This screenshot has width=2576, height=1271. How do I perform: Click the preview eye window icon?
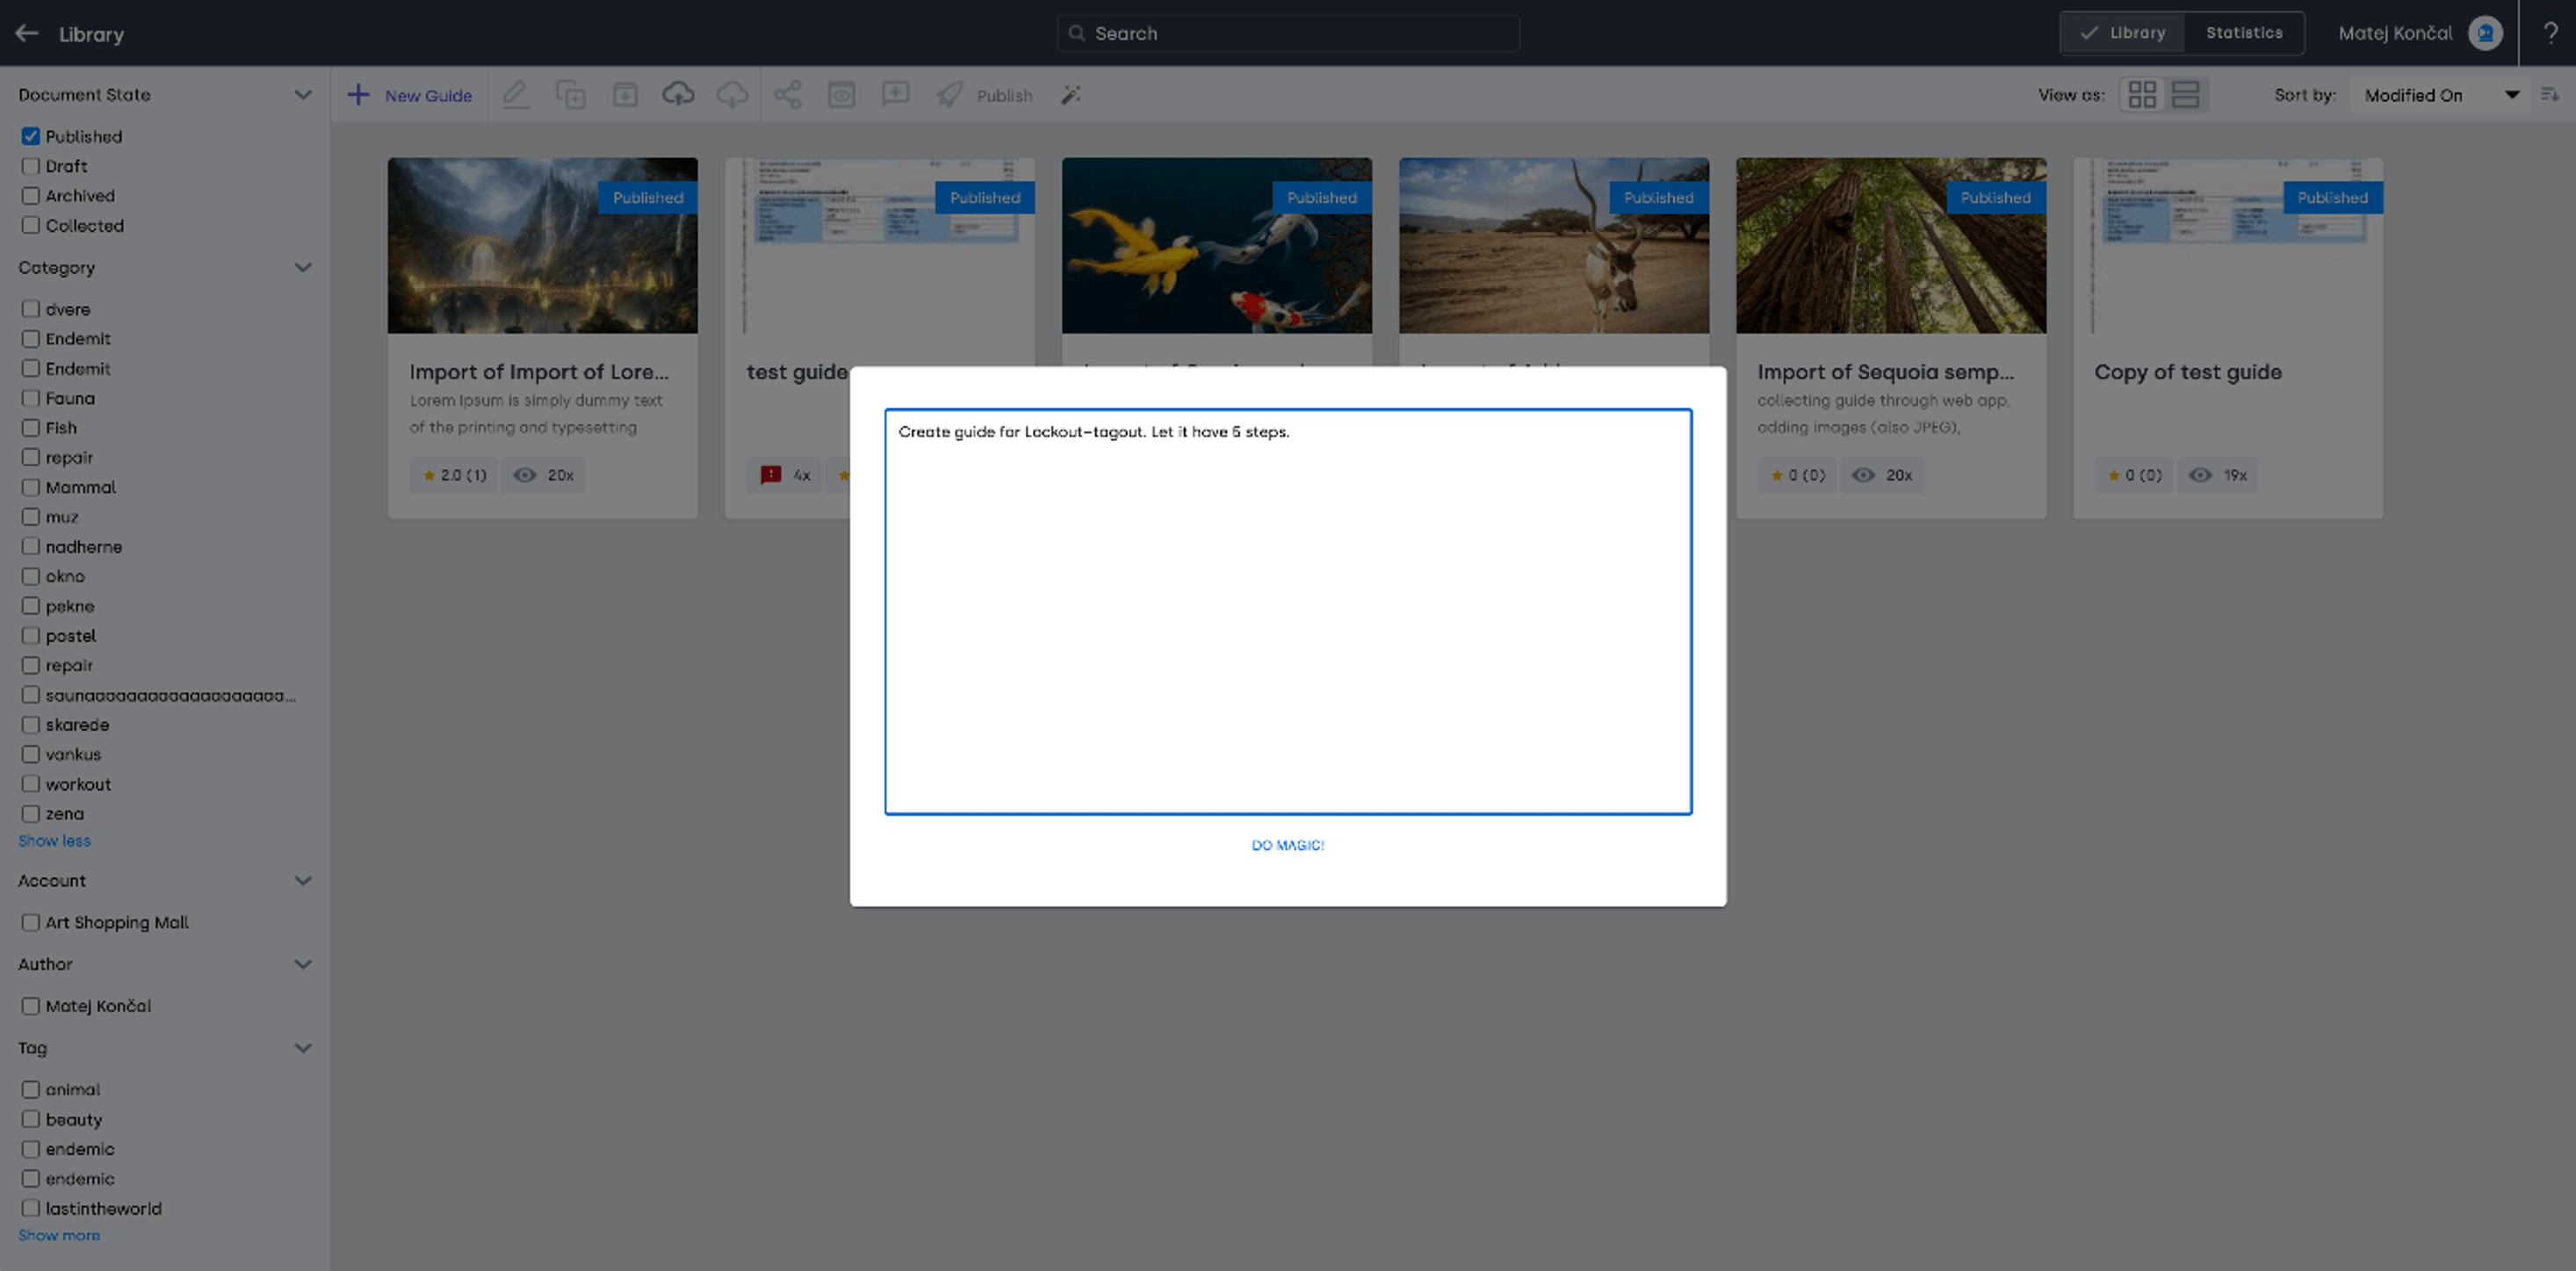[x=841, y=95]
